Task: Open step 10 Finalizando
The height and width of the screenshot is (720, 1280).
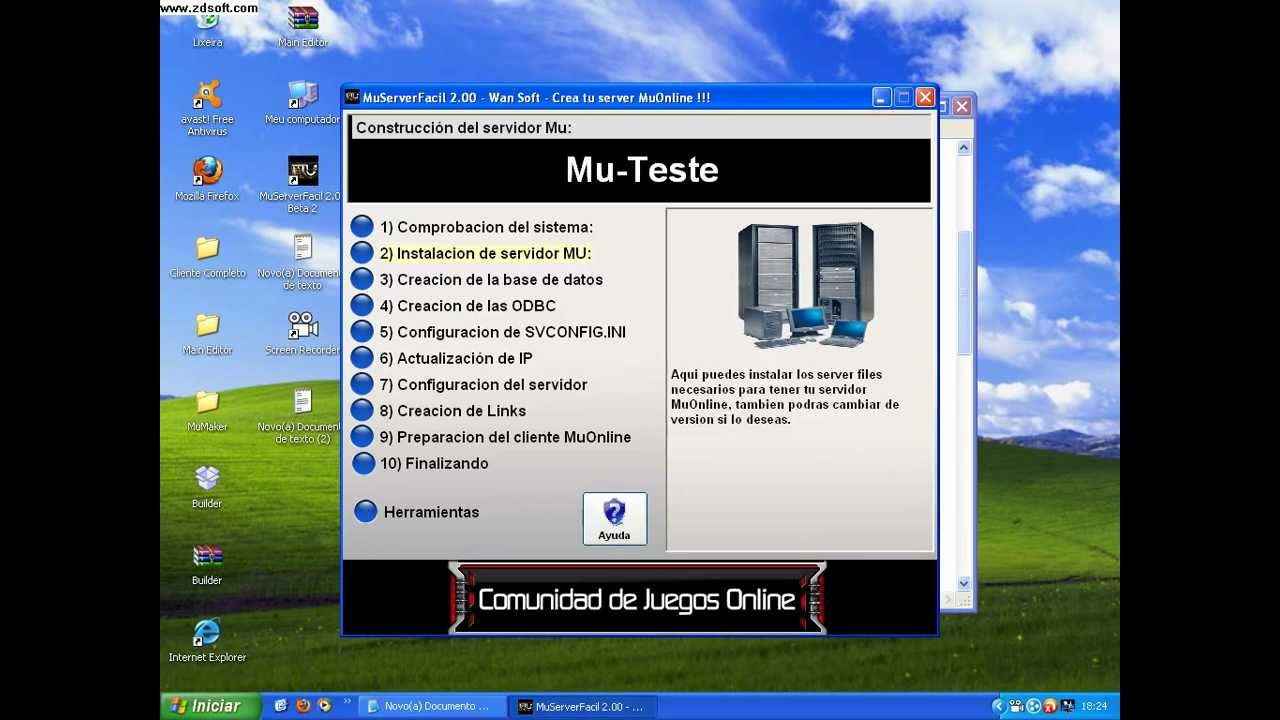Action: (434, 463)
